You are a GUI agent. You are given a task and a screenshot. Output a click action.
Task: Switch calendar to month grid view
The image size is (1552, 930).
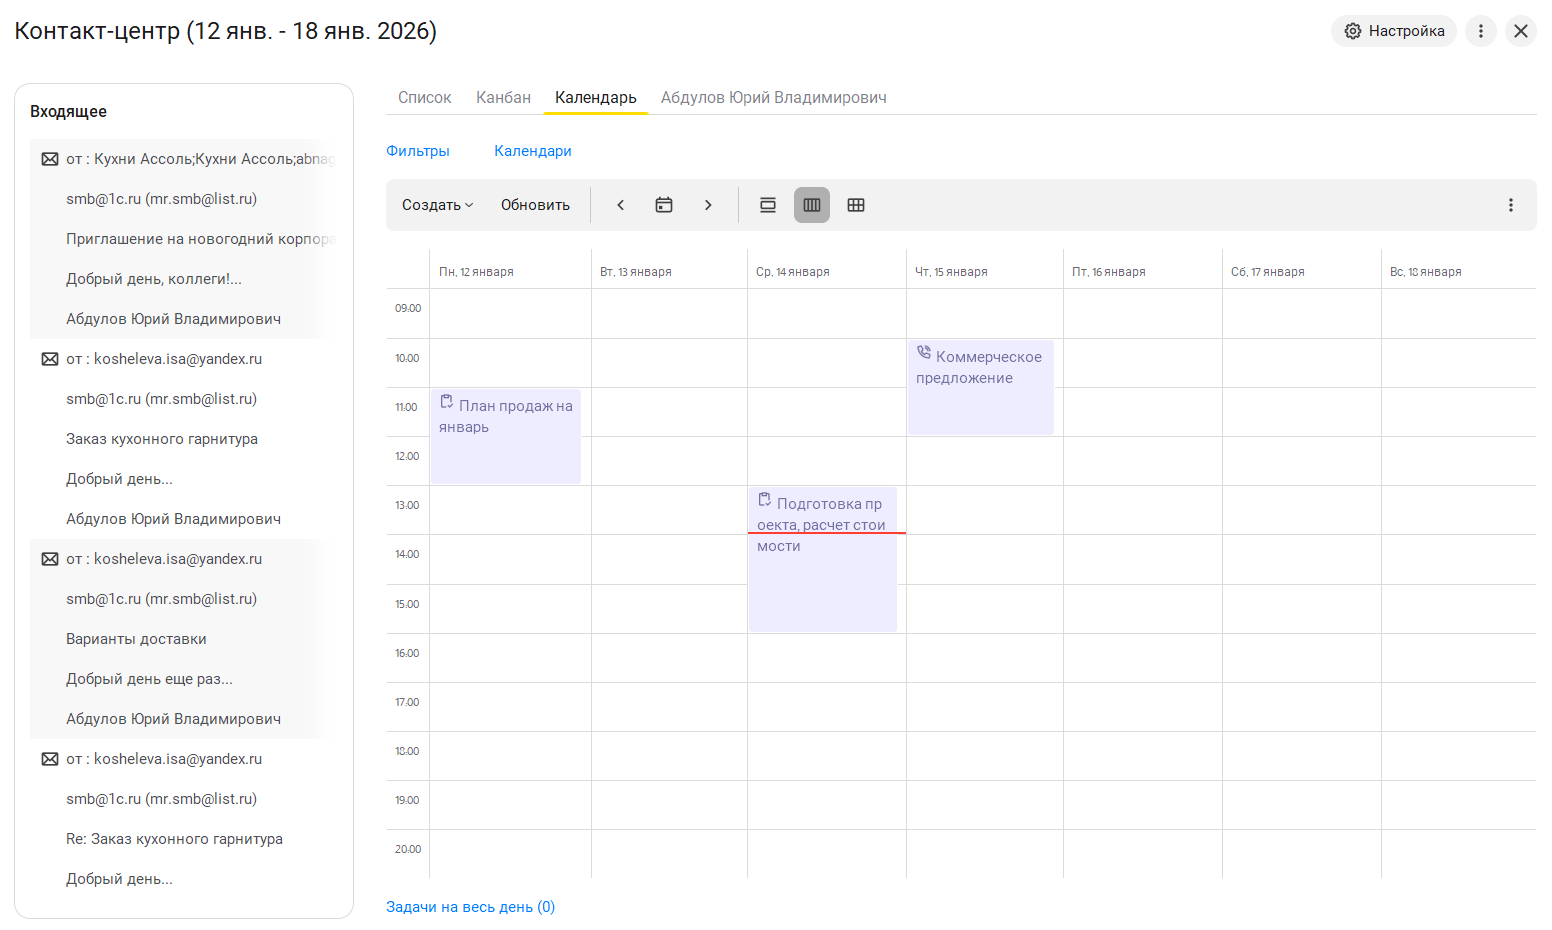pyautogui.click(x=856, y=205)
